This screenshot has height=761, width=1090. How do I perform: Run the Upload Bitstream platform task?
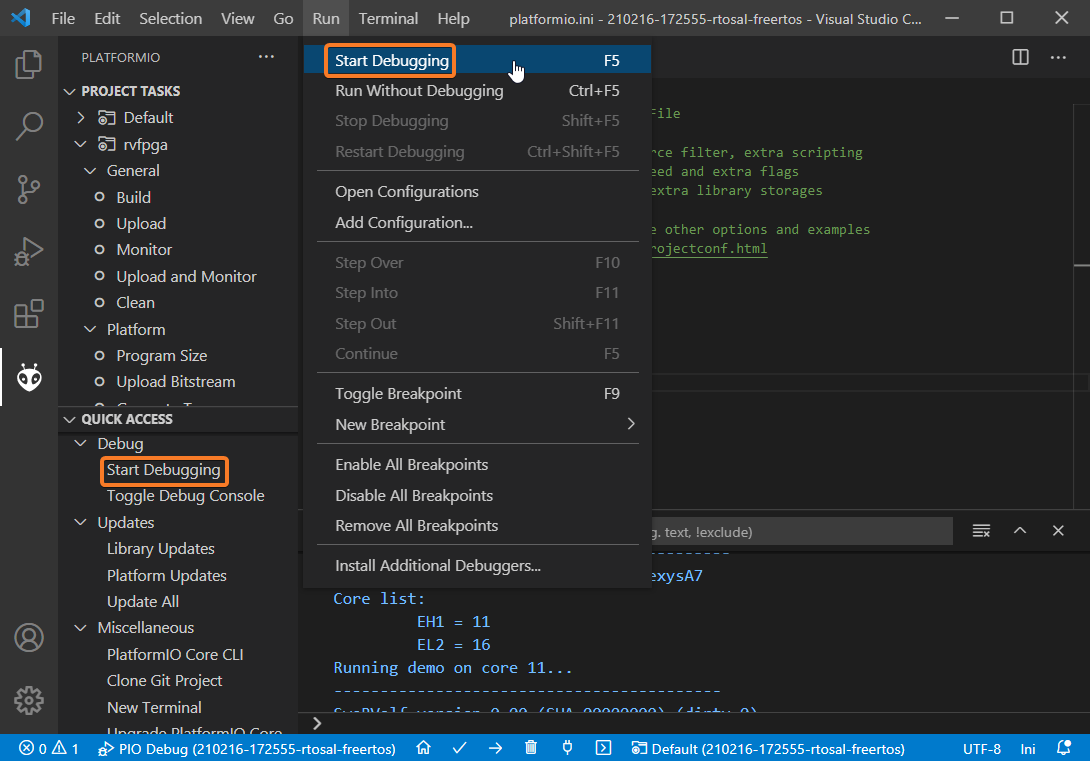176,382
